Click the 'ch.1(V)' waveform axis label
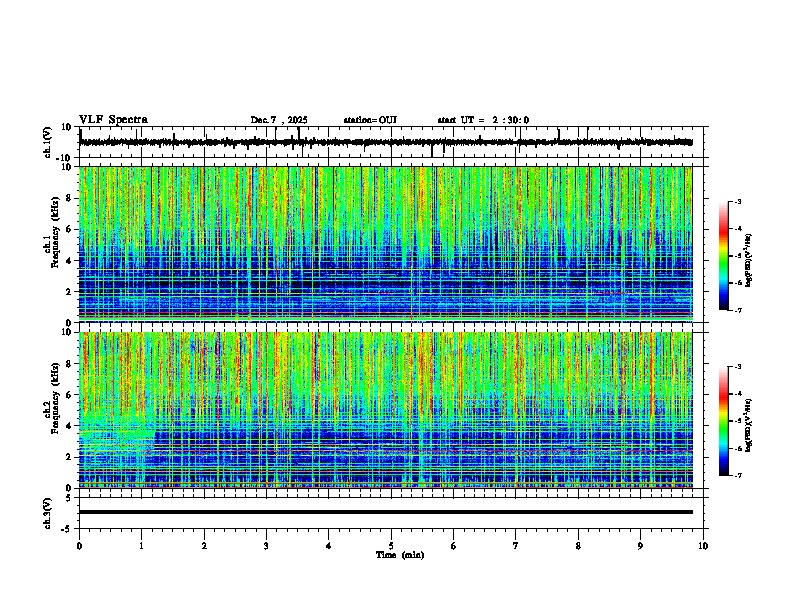The width and height of the screenshot is (792, 612). [48, 142]
